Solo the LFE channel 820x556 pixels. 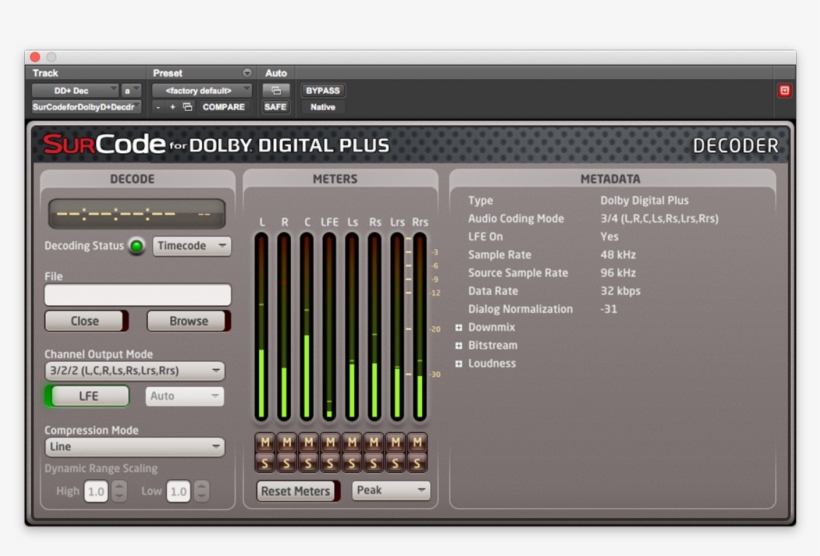(x=330, y=463)
